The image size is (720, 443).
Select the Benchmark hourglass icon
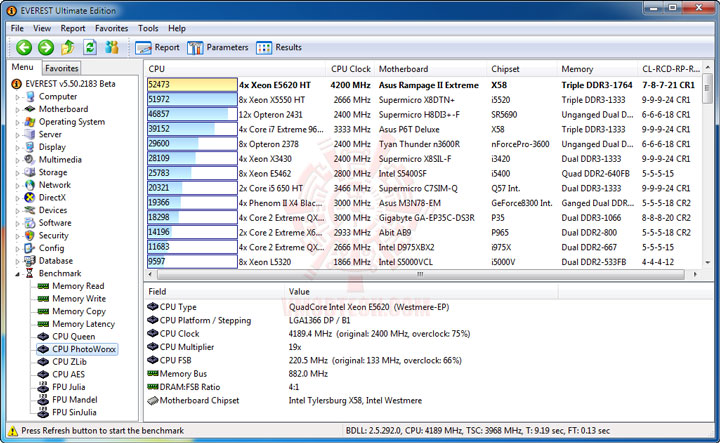coord(30,273)
